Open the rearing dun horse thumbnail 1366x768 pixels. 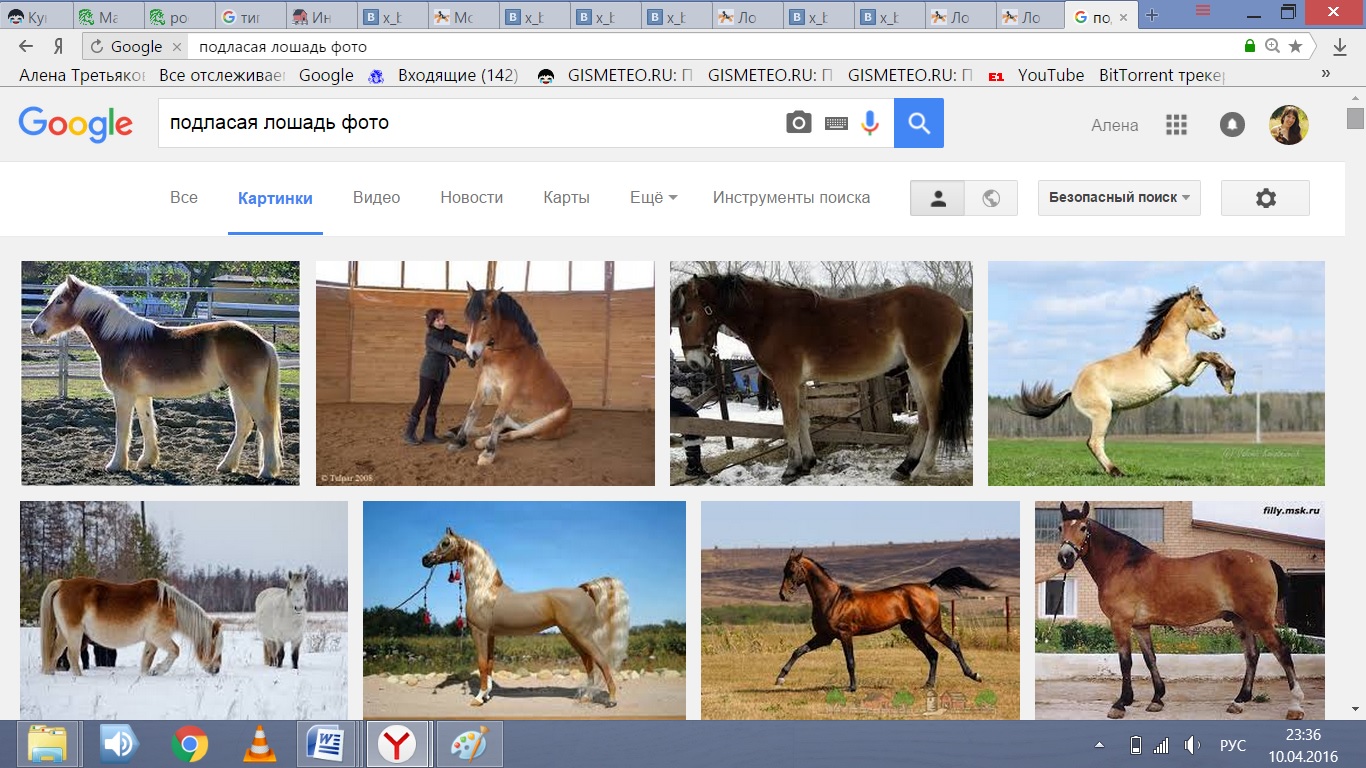[1156, 373]
